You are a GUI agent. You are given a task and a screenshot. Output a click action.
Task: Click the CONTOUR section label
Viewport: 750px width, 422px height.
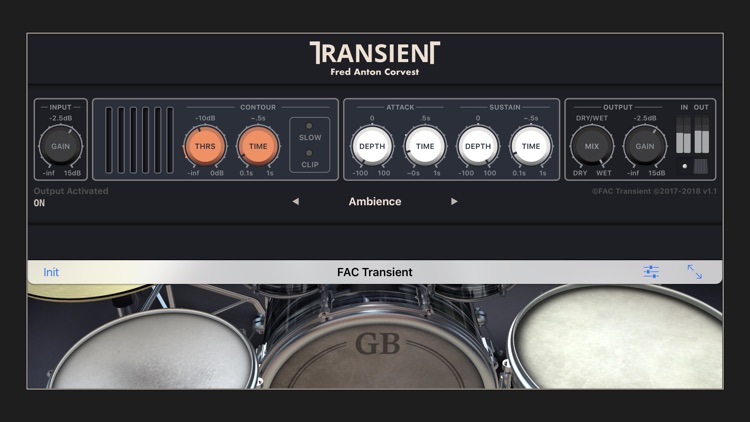[258, 107]
